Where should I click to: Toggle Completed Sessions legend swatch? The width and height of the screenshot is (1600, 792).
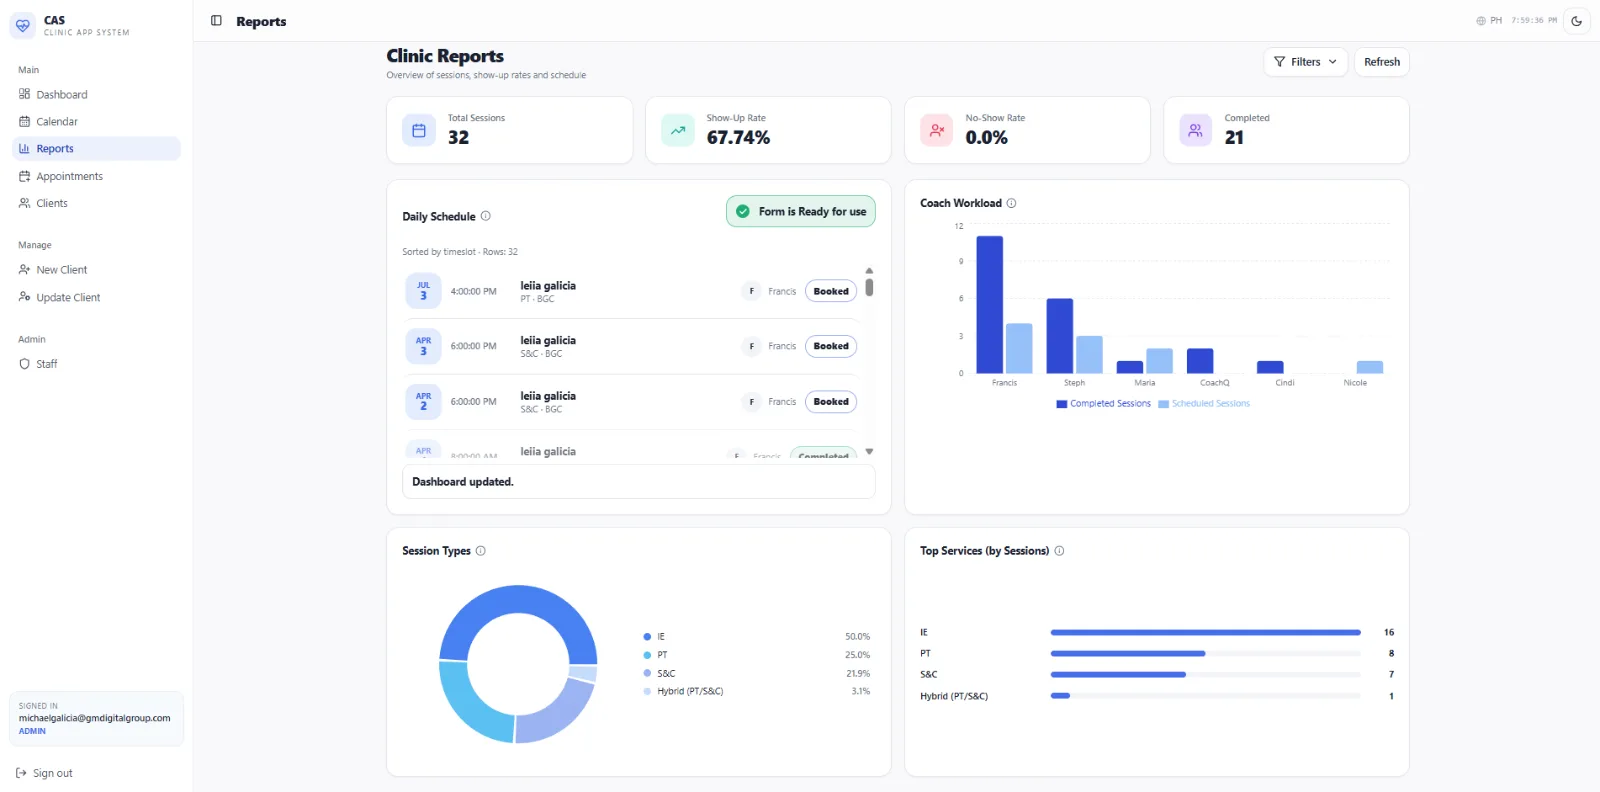[1062, 404]
